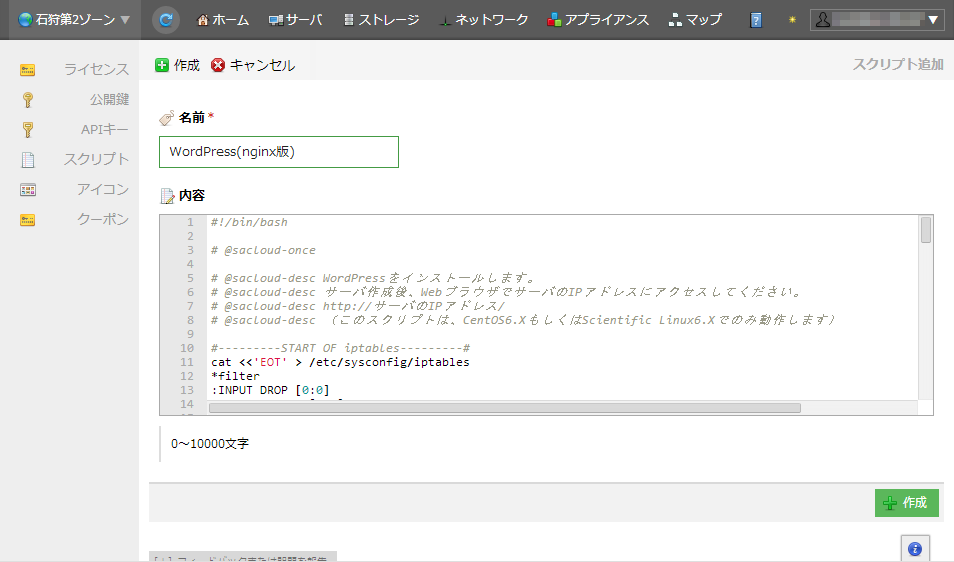
Task: Click the script document icon in sidebar
Action: tap(28, 160)
